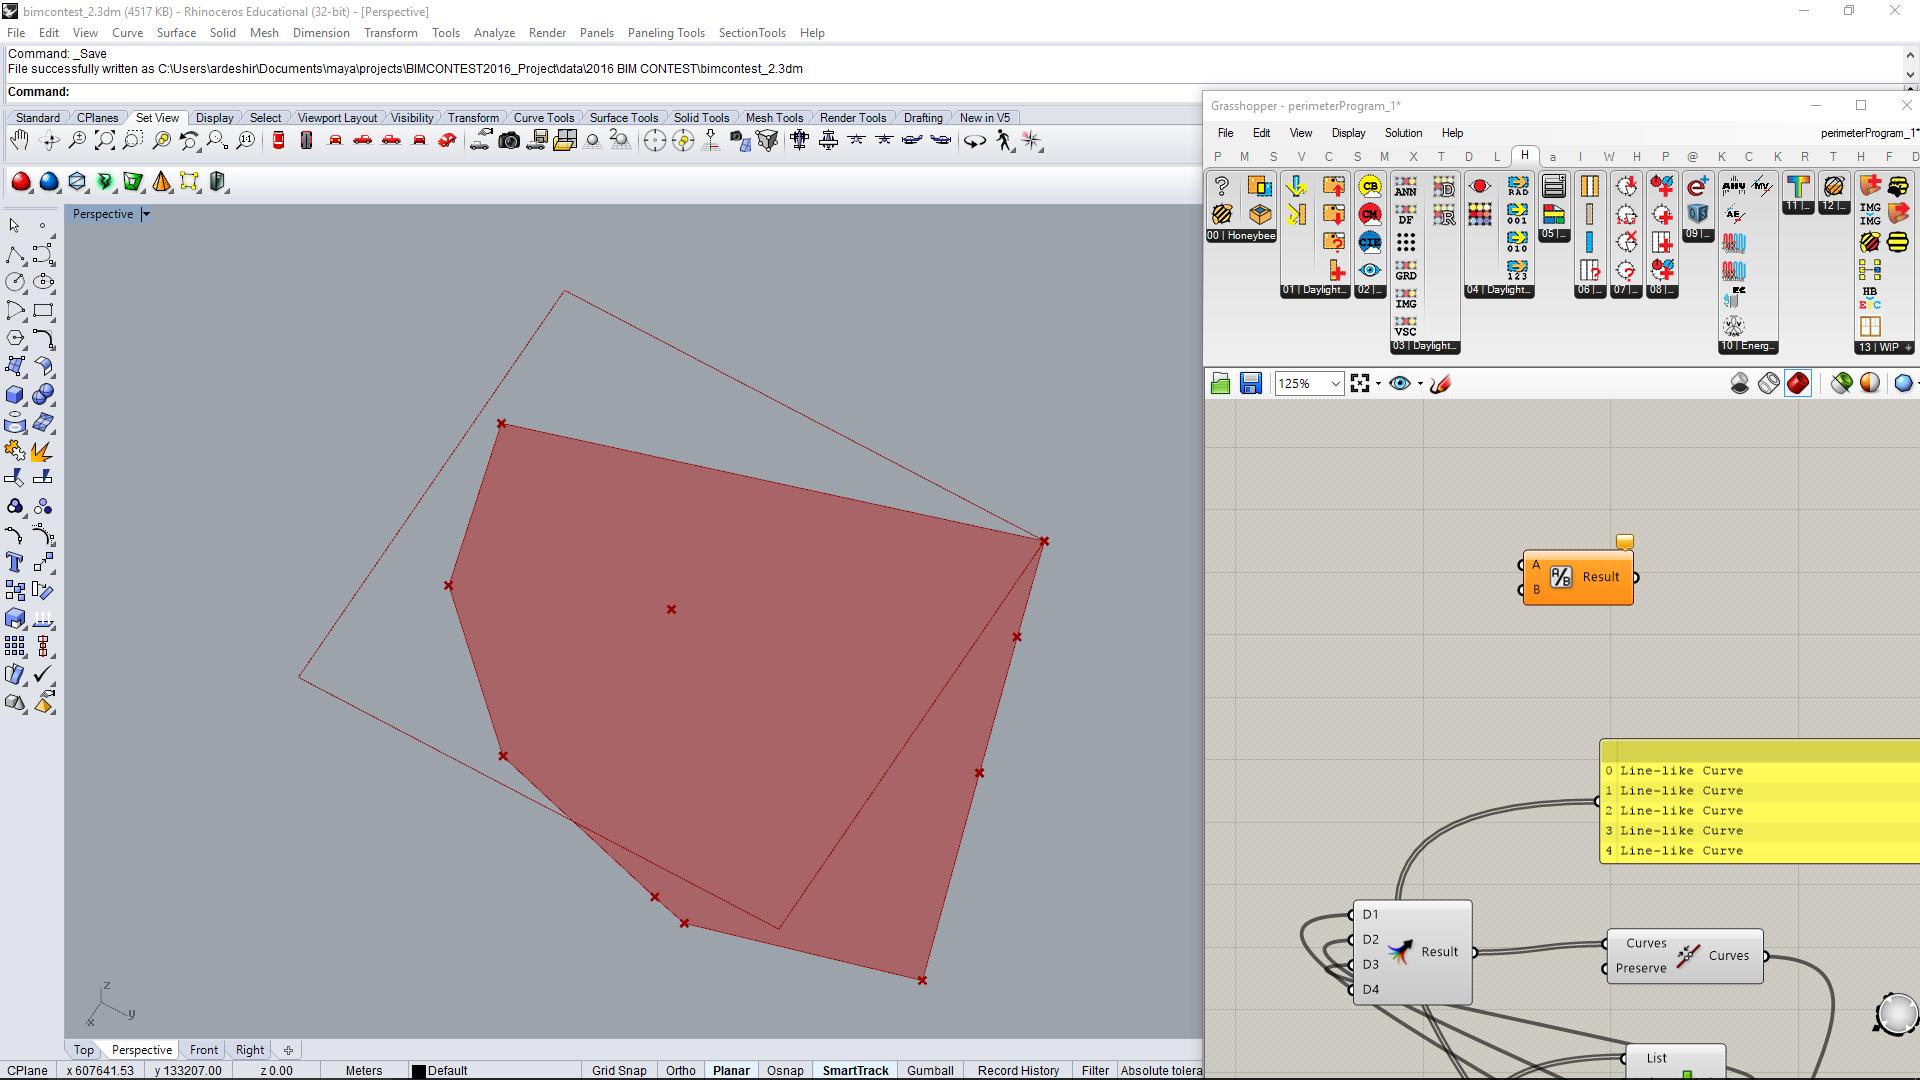Click the Text object tool icon
Viewport: 1920px width, 1080px height.
(15, 562)
